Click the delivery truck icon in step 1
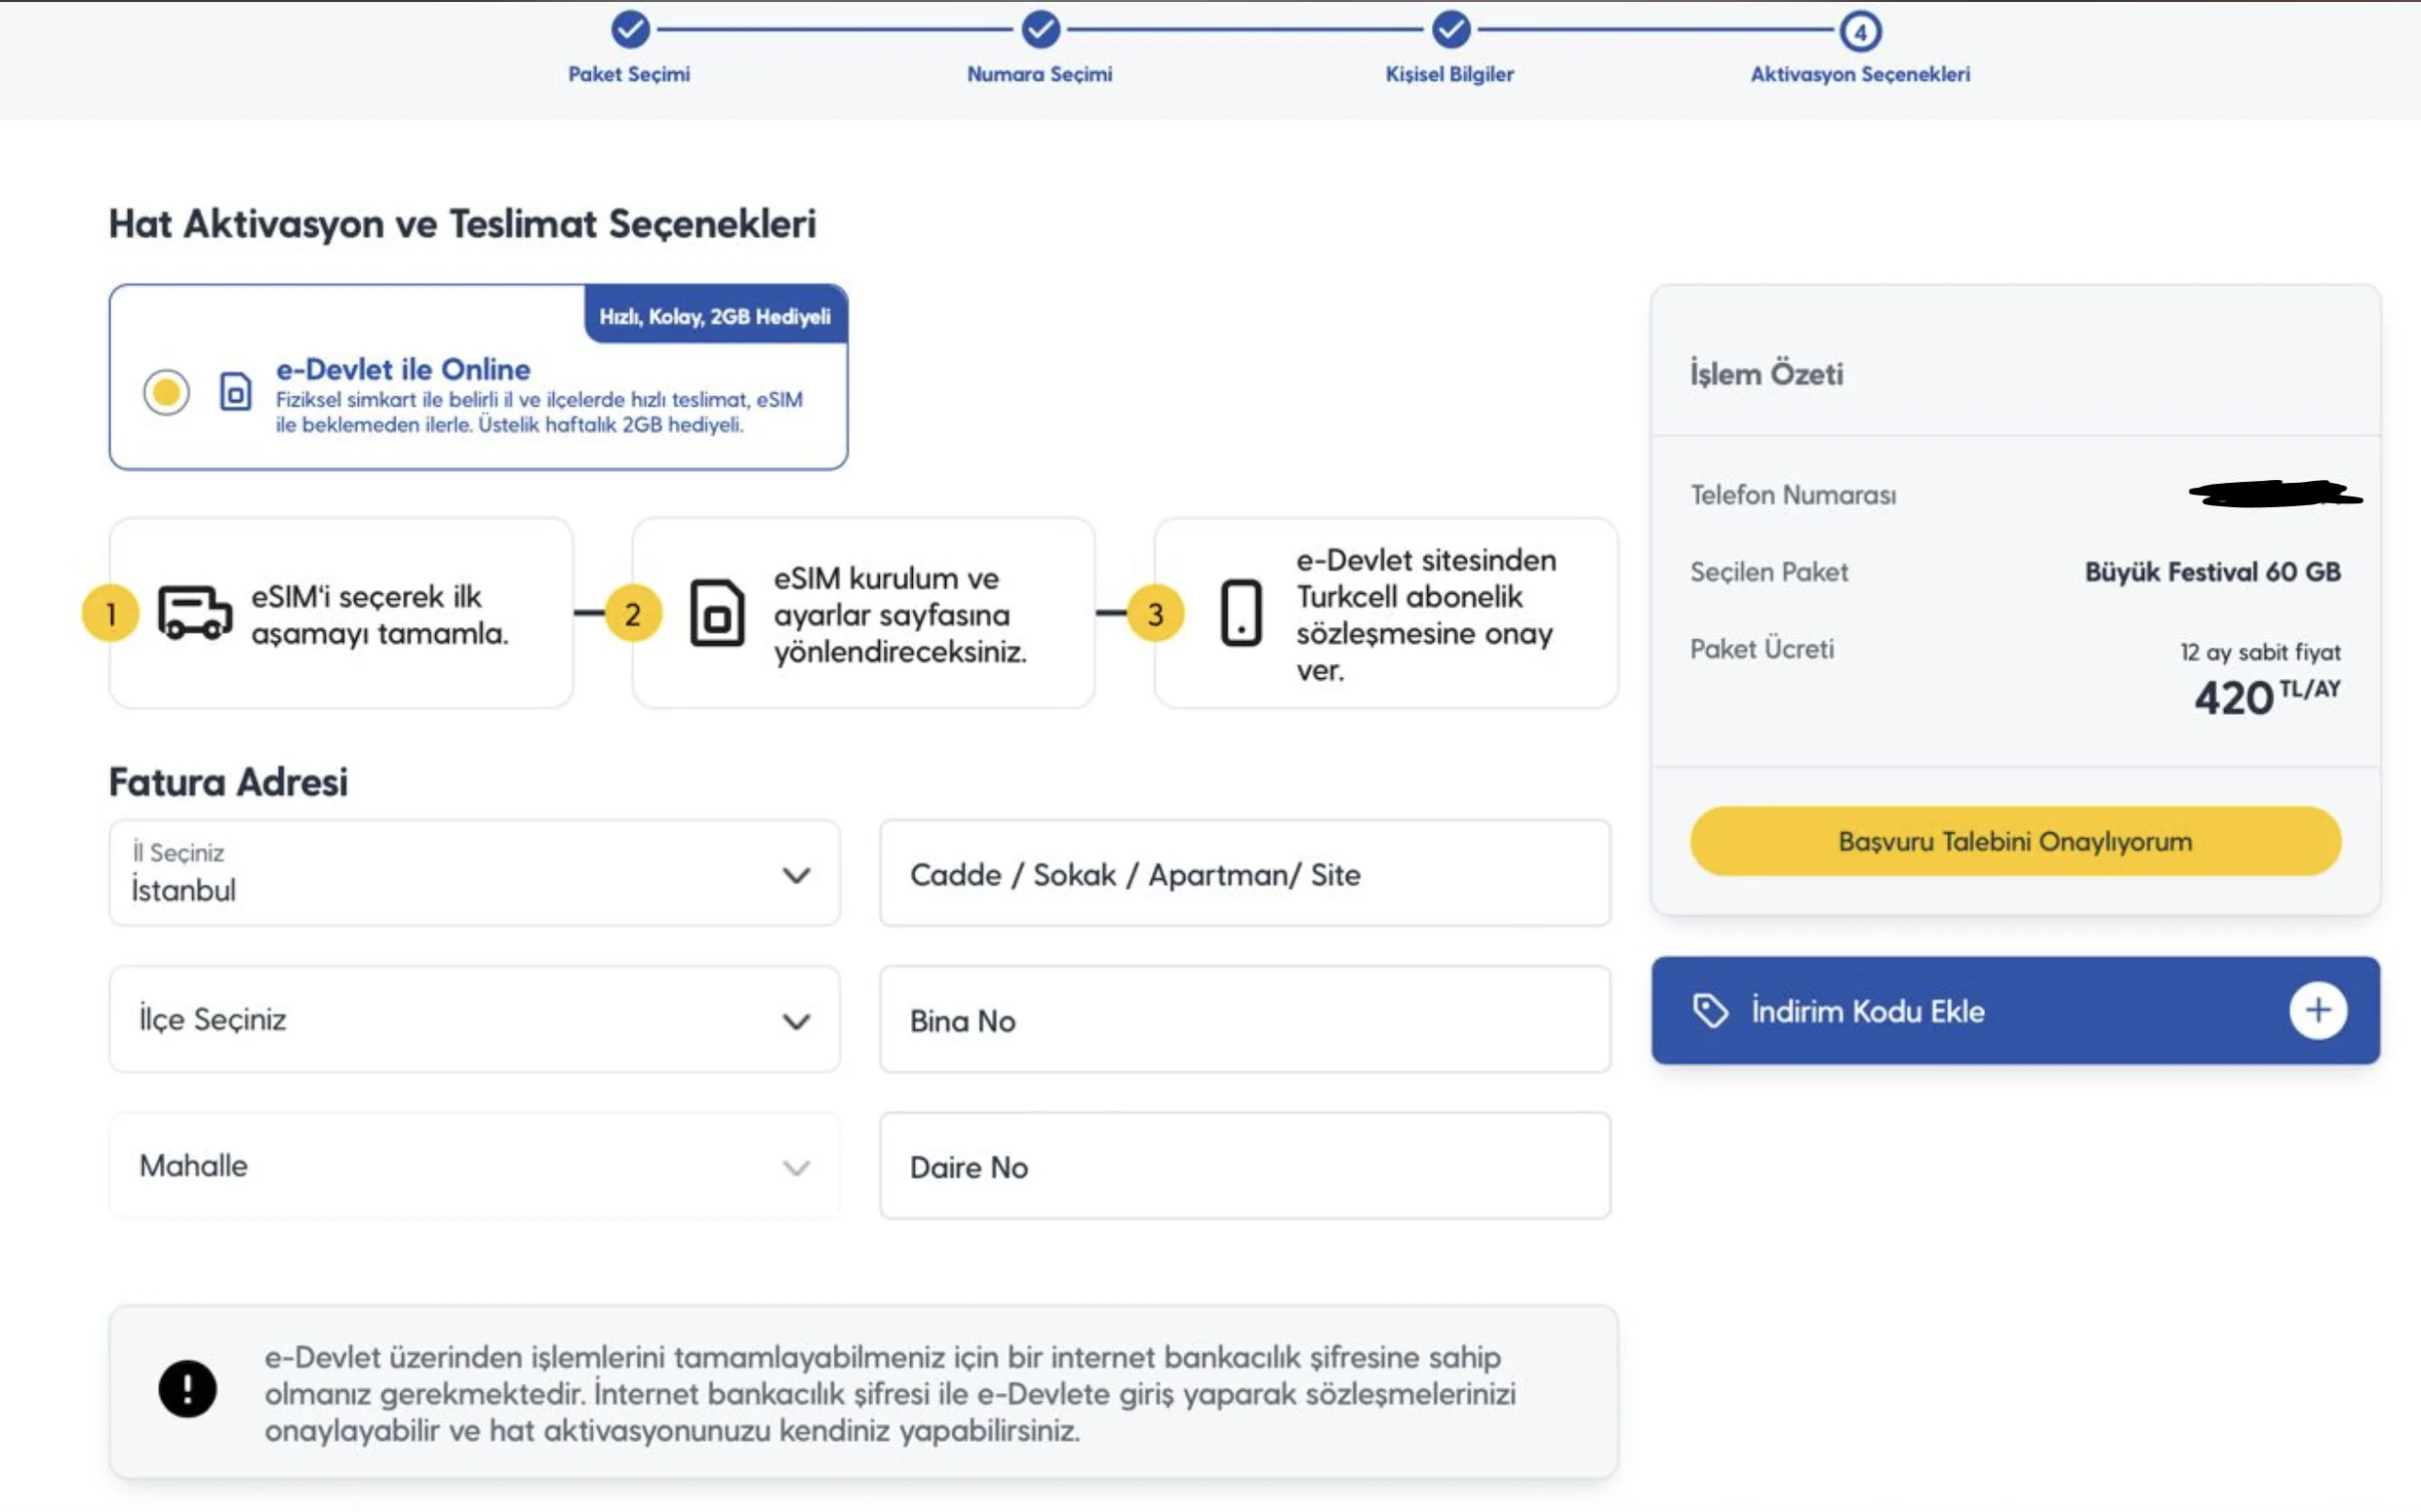 click(x=195, y=612)
